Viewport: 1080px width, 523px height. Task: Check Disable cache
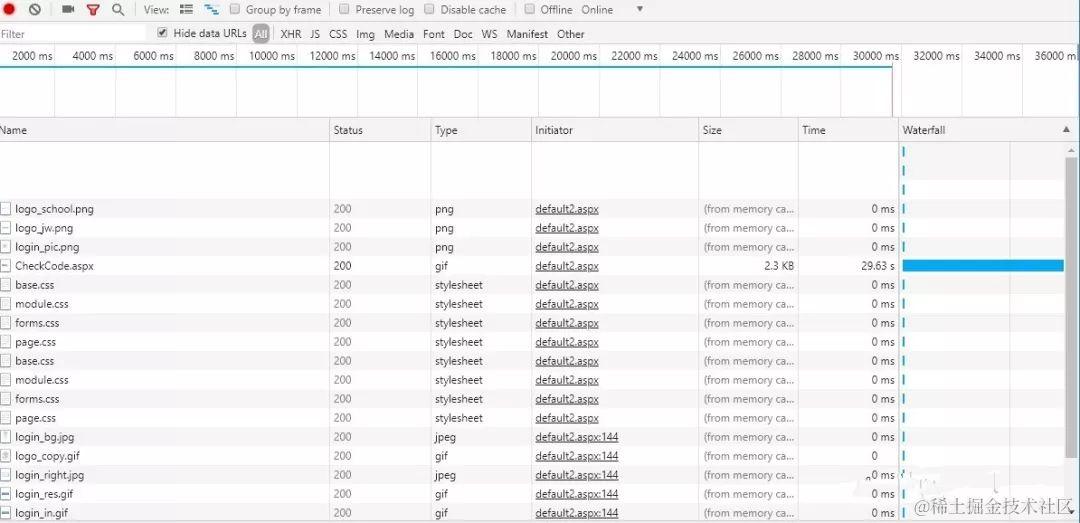(429, 10)
